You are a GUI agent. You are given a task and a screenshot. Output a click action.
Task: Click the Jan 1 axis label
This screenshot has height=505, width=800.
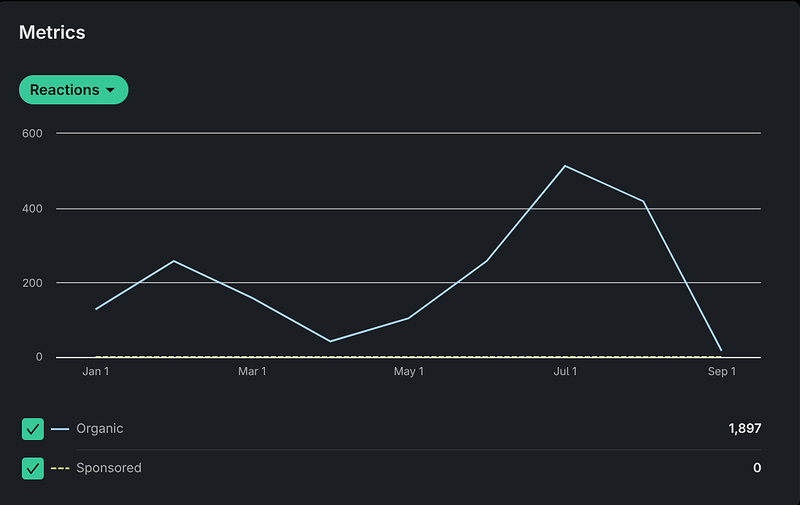(x=96, y=372)
